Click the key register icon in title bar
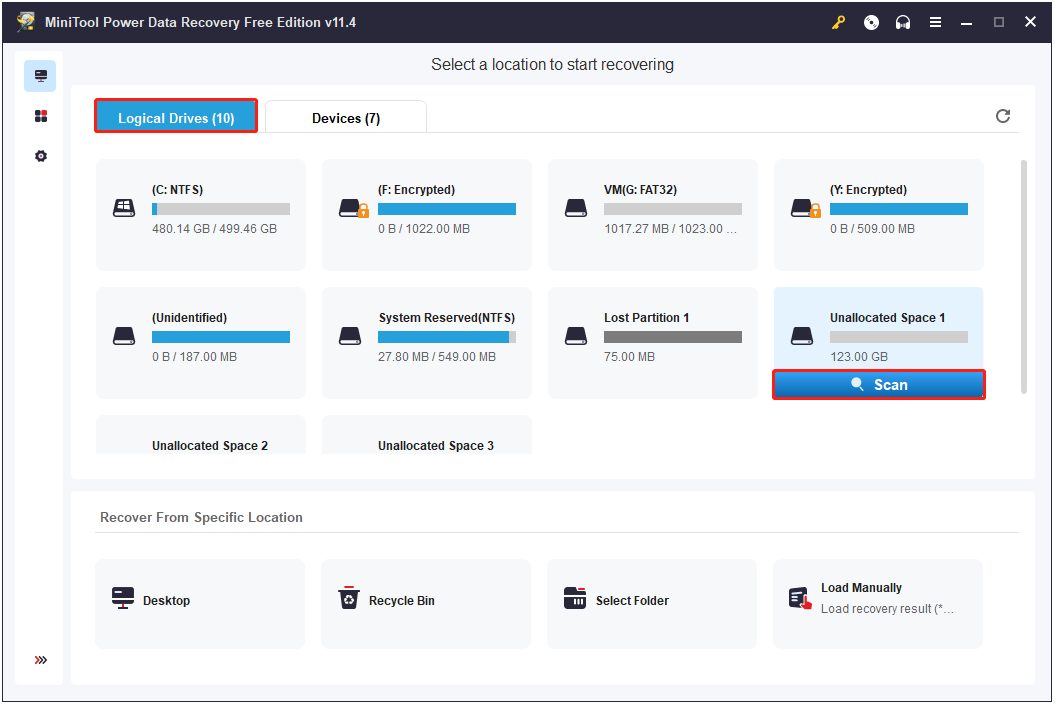This screenshot has width=1055, height=705. coord(839,22)
